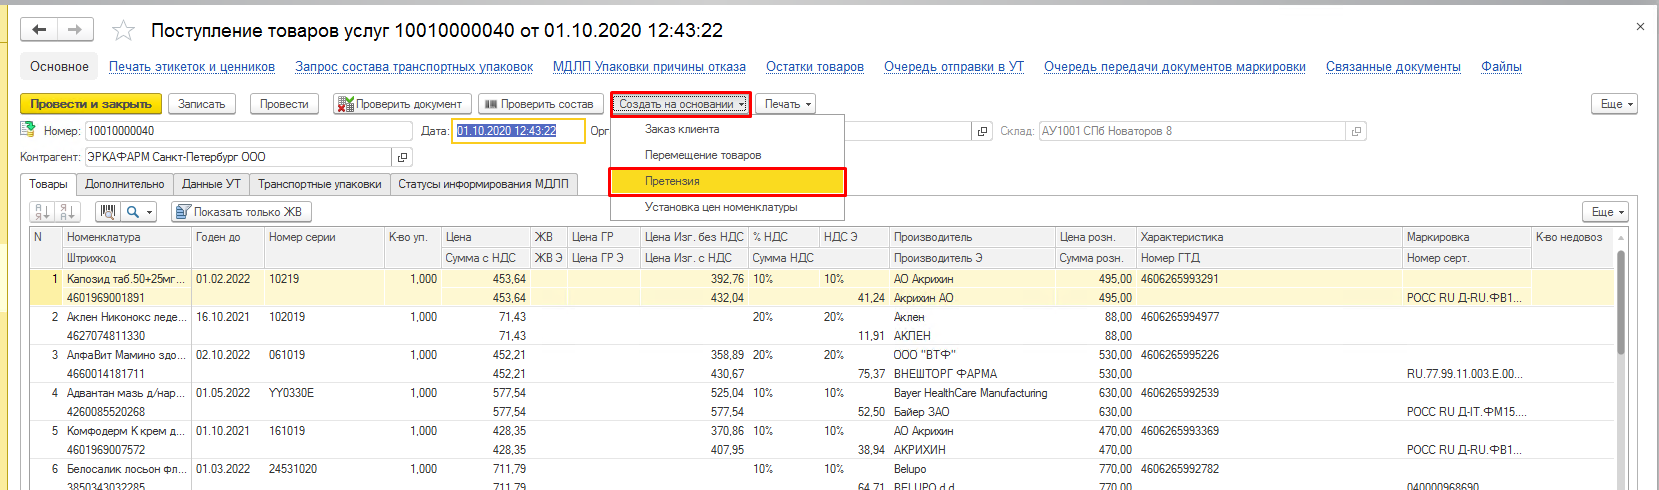Click the document status icon near Номер
This screenshot has height=490, width=1659.
(28, 131)
